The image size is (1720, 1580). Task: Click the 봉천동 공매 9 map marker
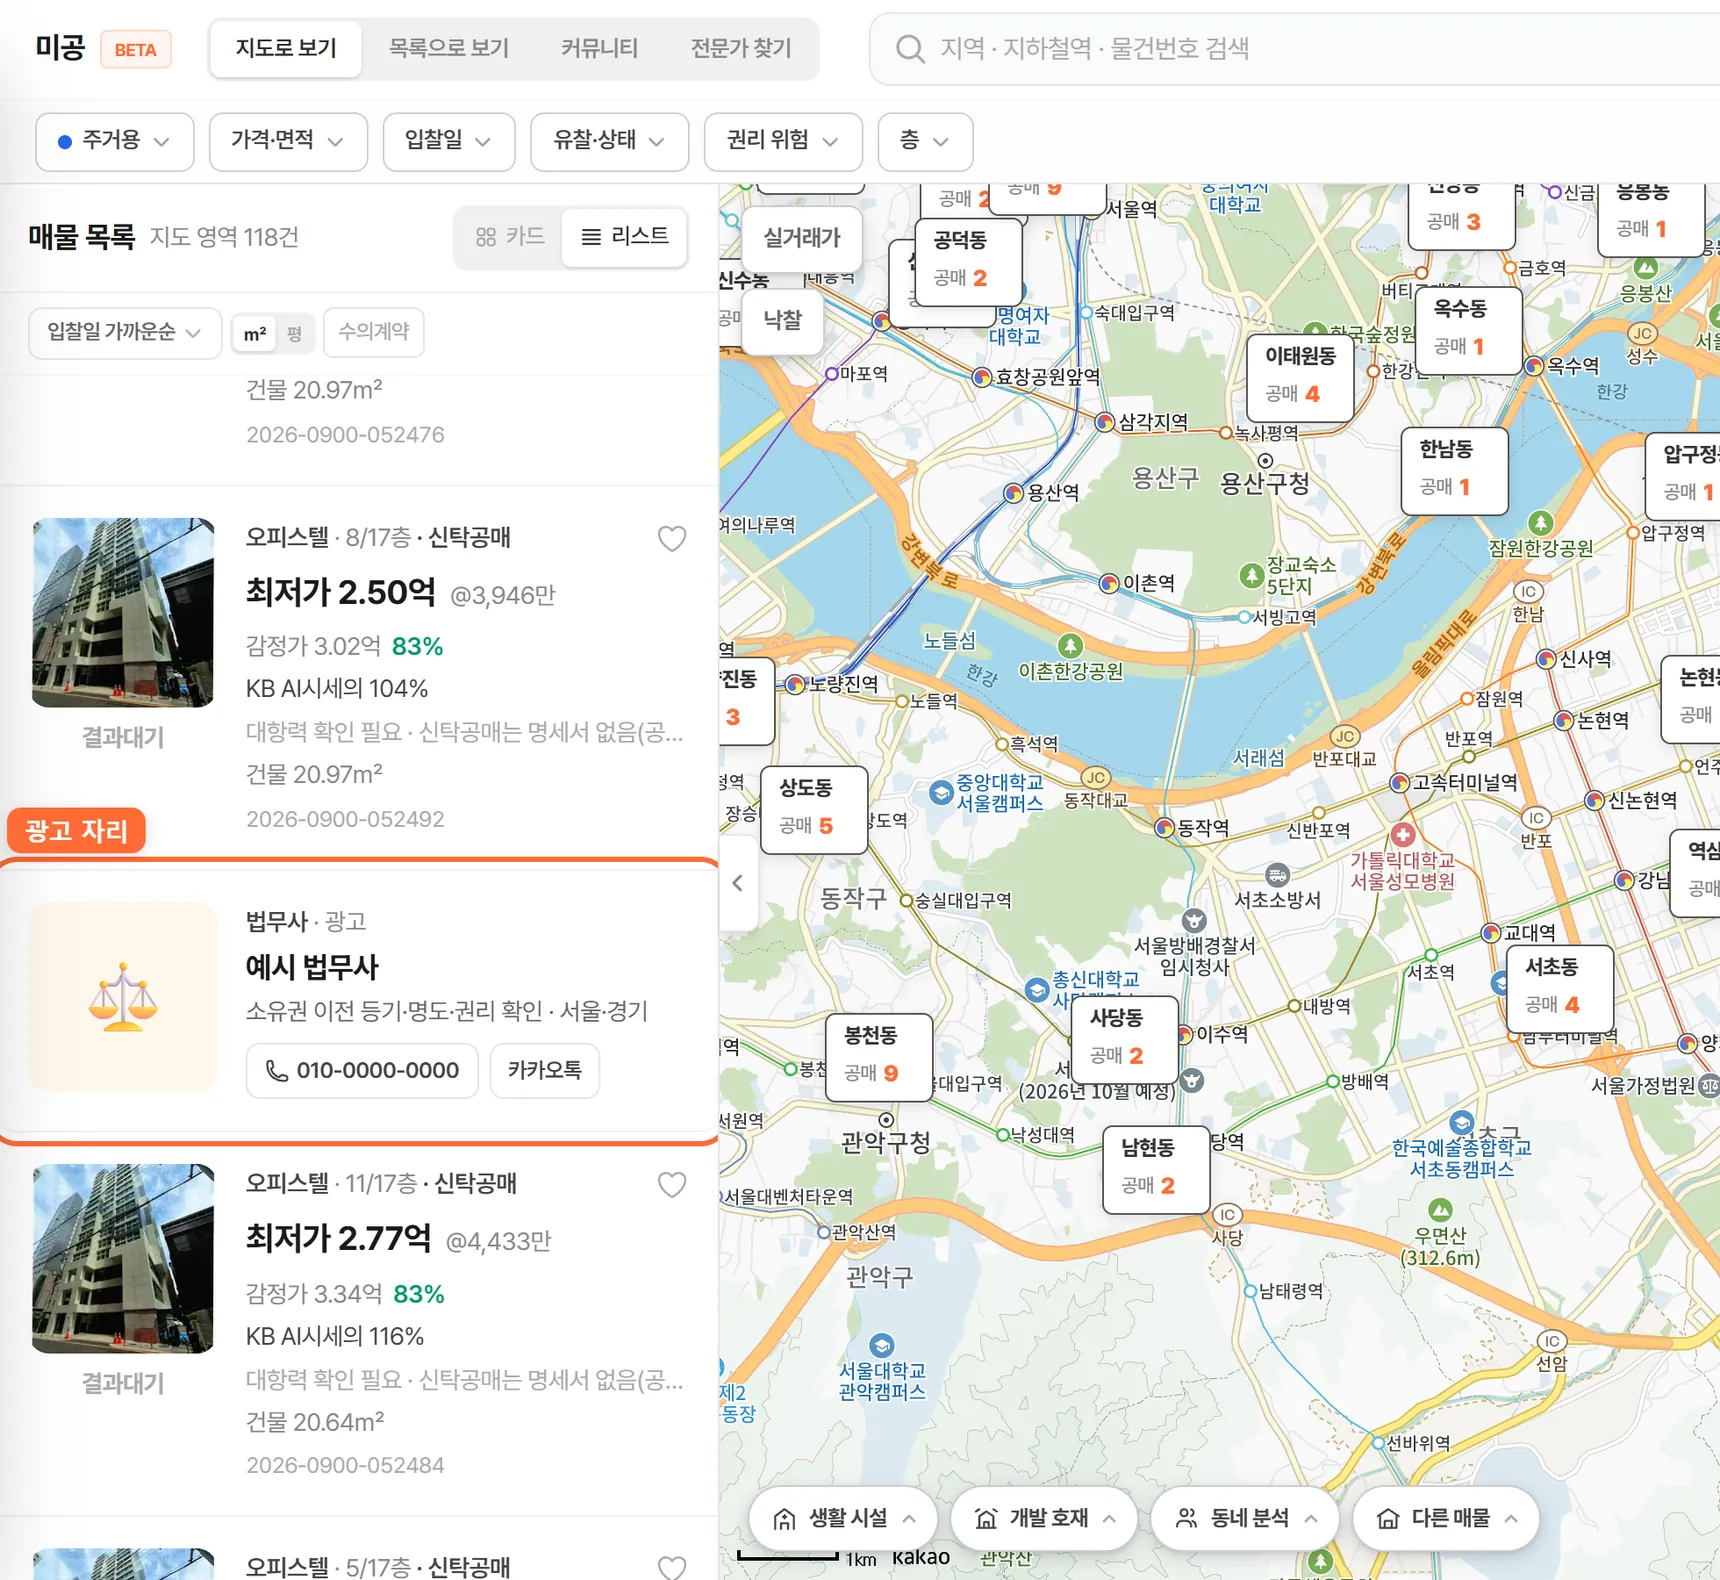click(879, 1057)
